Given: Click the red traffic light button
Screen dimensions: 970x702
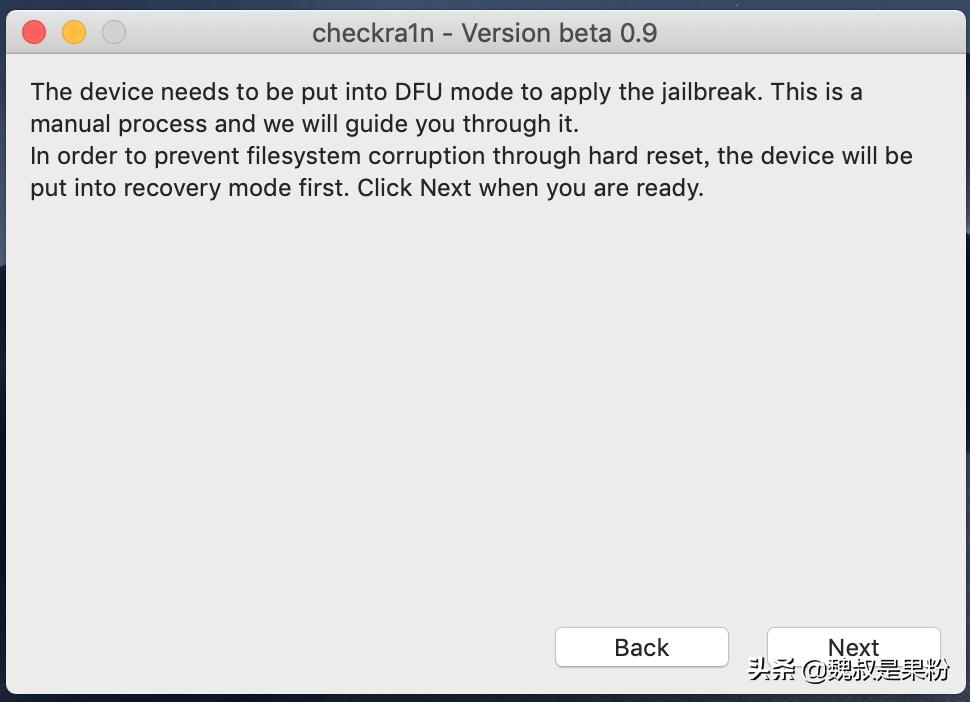Looking at the screenshot, I should pos(33,32).
